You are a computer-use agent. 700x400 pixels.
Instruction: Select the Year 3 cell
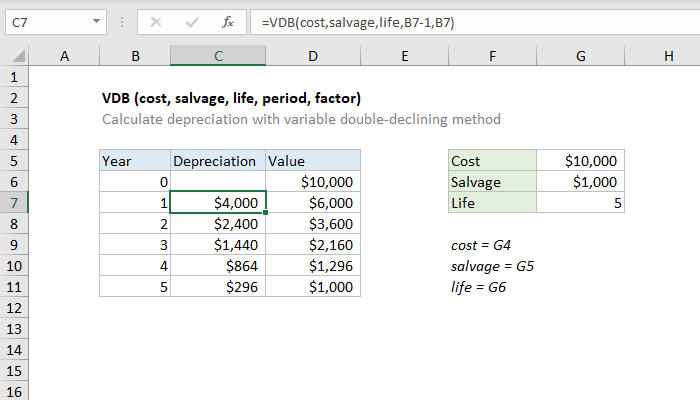point(135,245)
